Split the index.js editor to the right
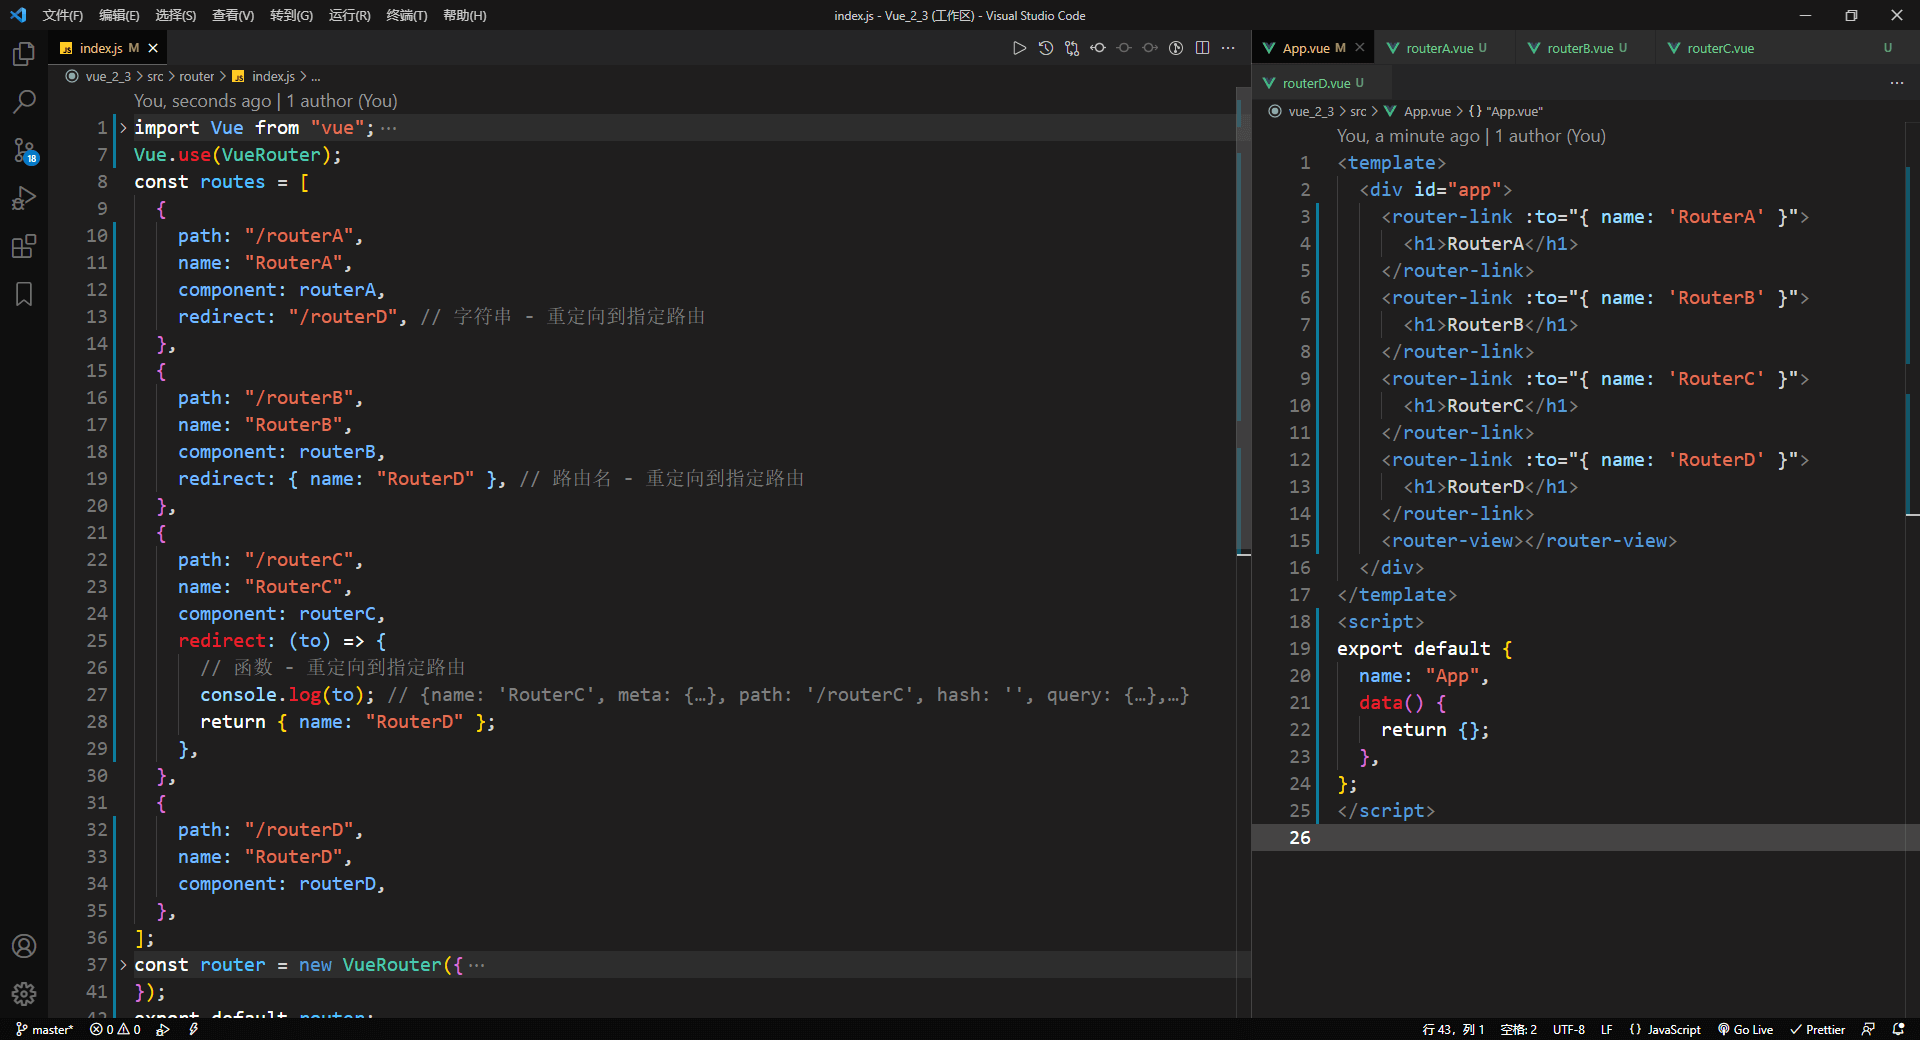The height and width of the screenshot is (1040, 1920). coord(1202,48)
